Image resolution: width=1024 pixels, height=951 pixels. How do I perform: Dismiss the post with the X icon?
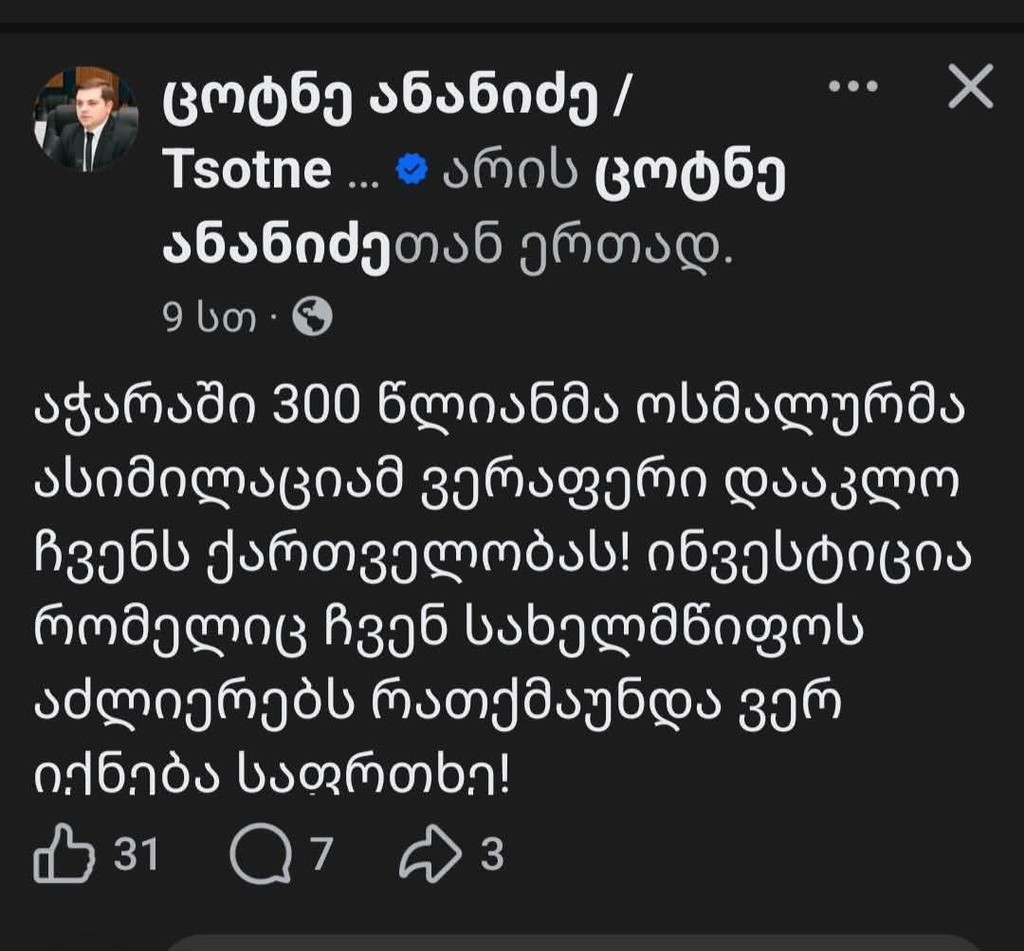point(969,87)
